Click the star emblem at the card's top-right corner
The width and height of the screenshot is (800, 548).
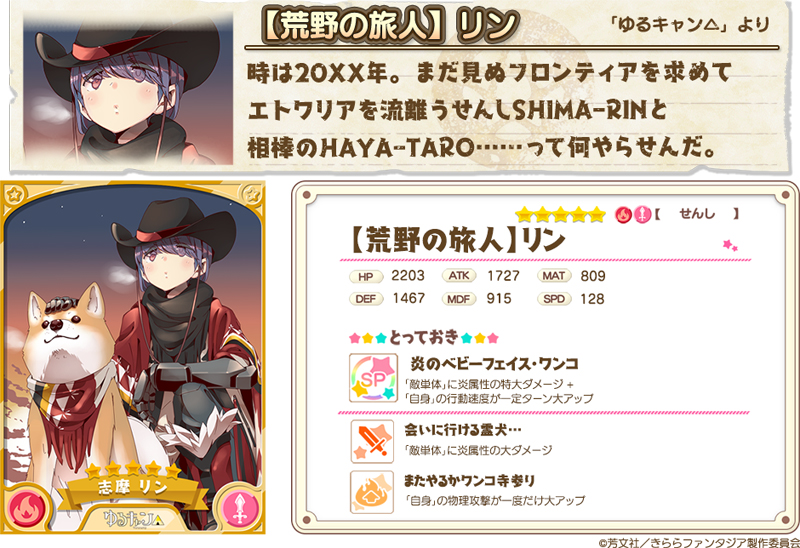coord(252,193)
